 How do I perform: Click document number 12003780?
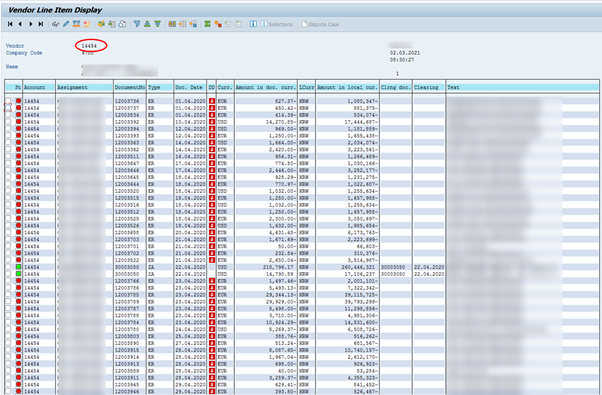point(127,329)
